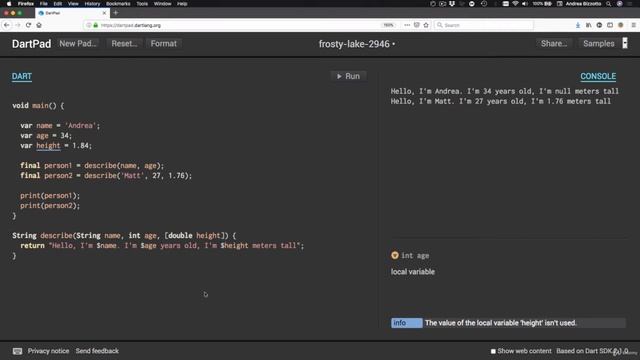The height and width of the screenshot is (360, 640).
Task: Open the volume control in menu bar
Action: point(525,4)
